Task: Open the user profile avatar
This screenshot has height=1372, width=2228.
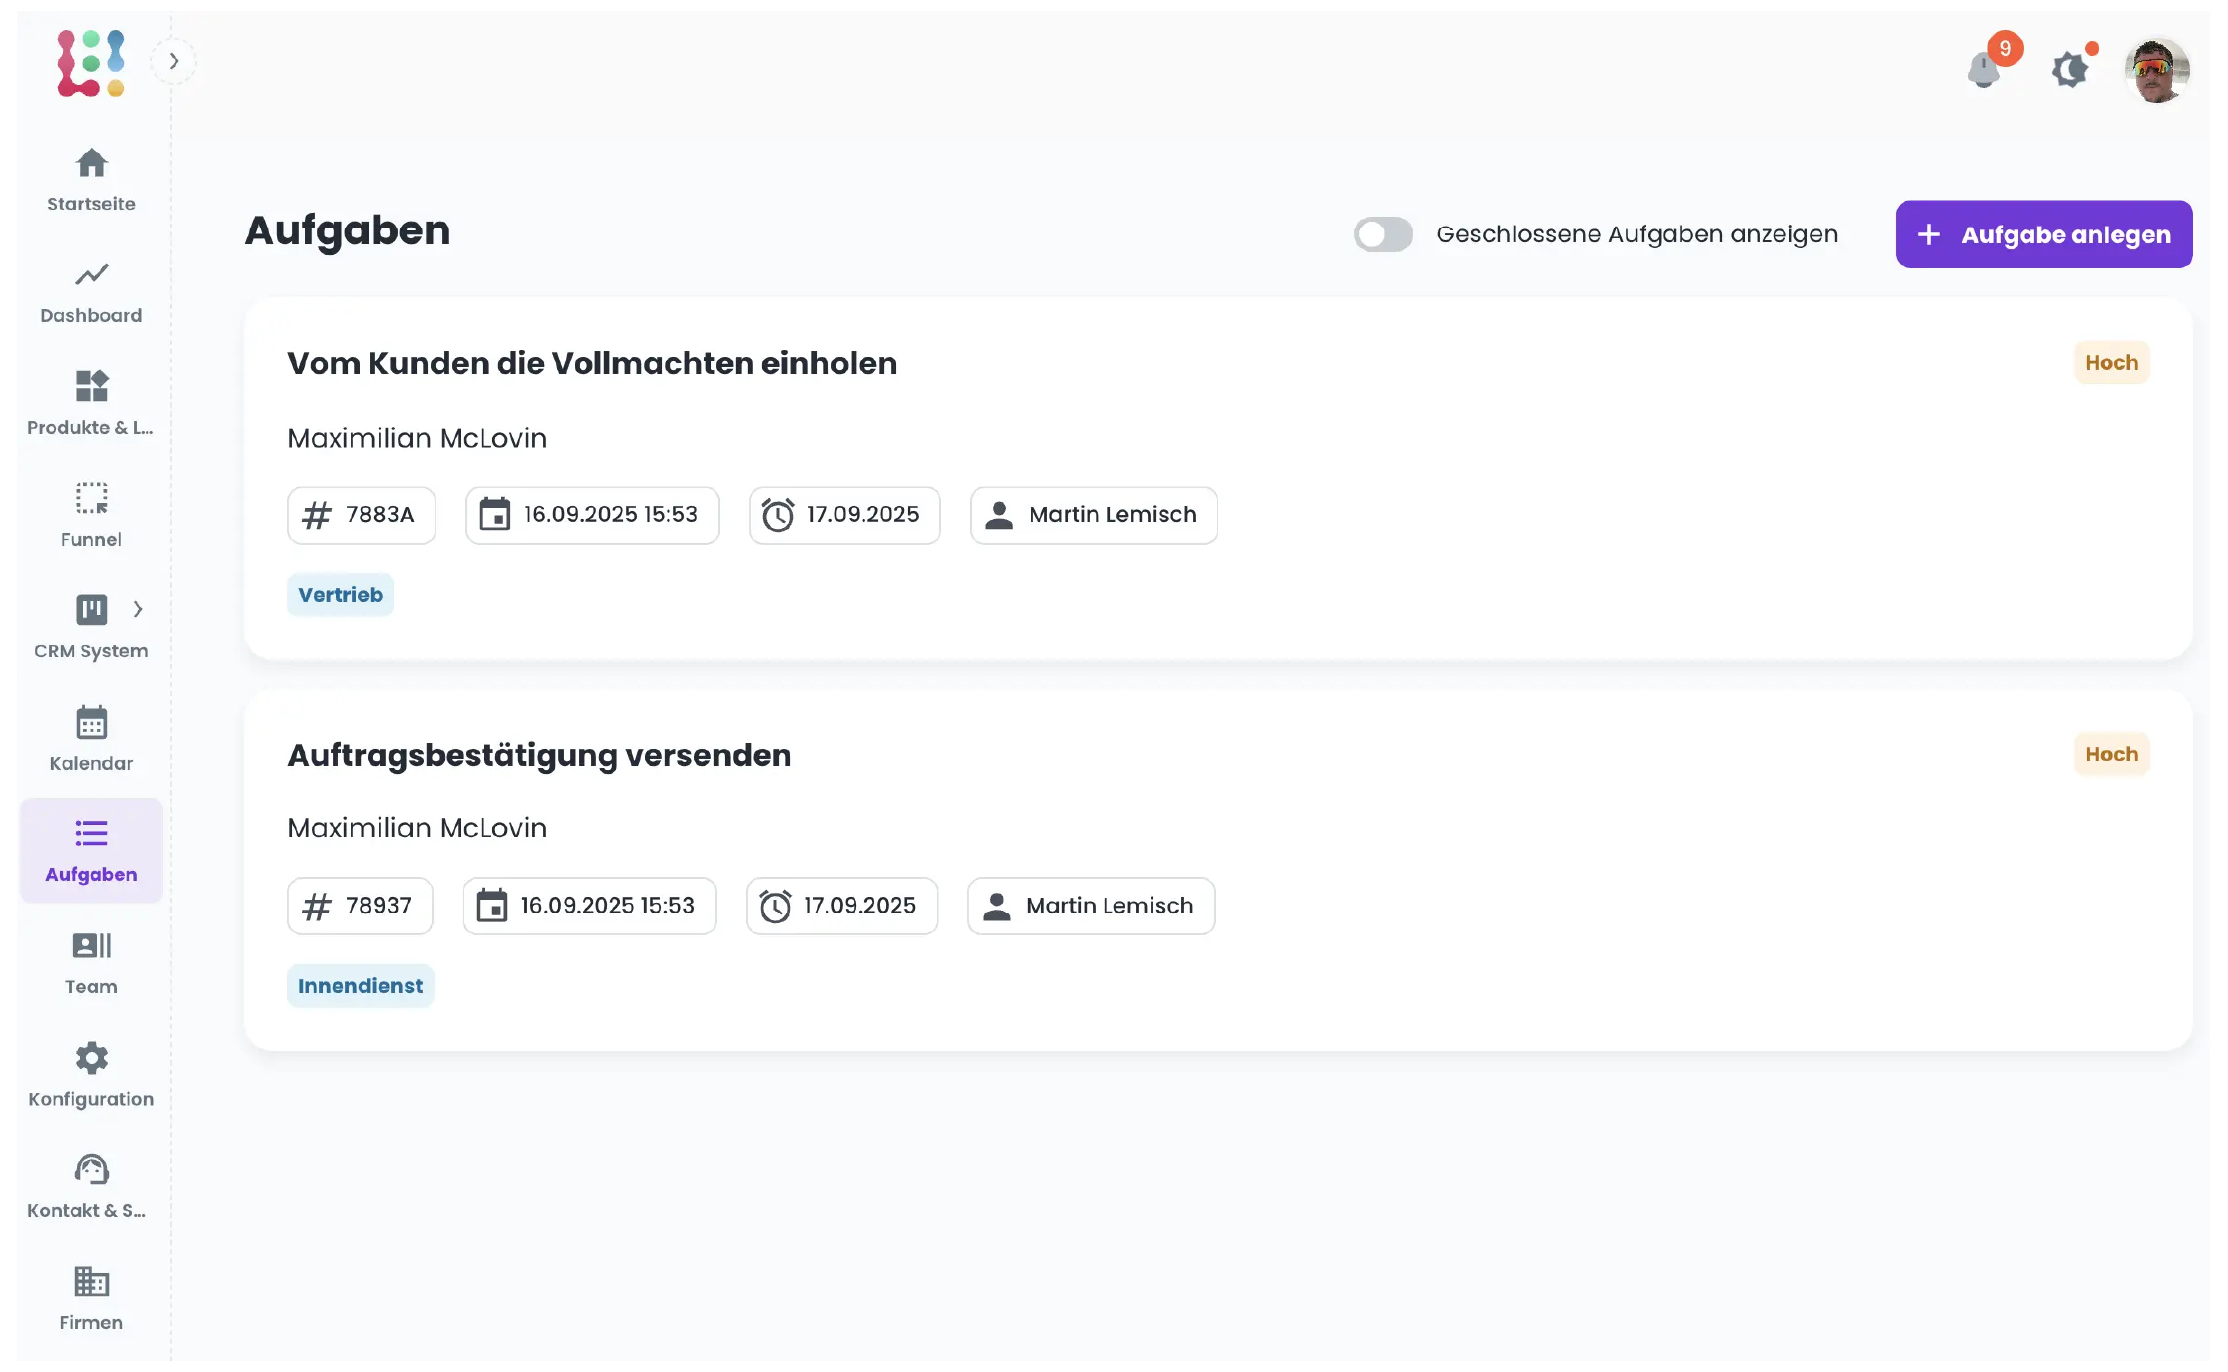Action: click(x=2157, y=70)
